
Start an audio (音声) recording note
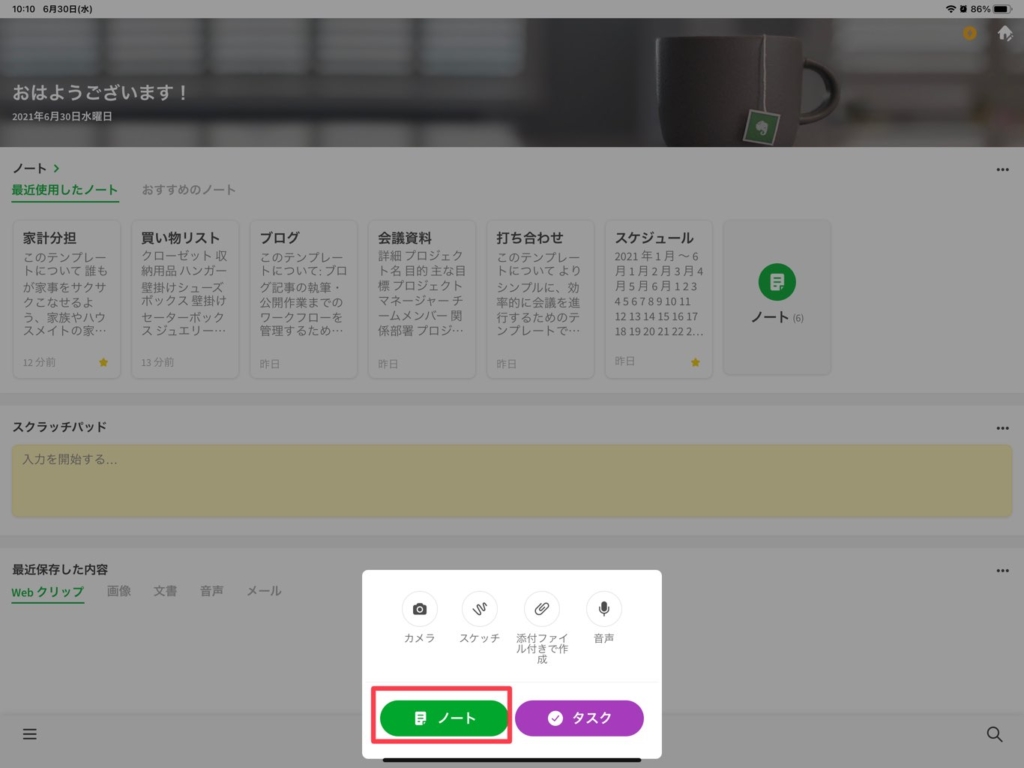[x=603, y=609]
